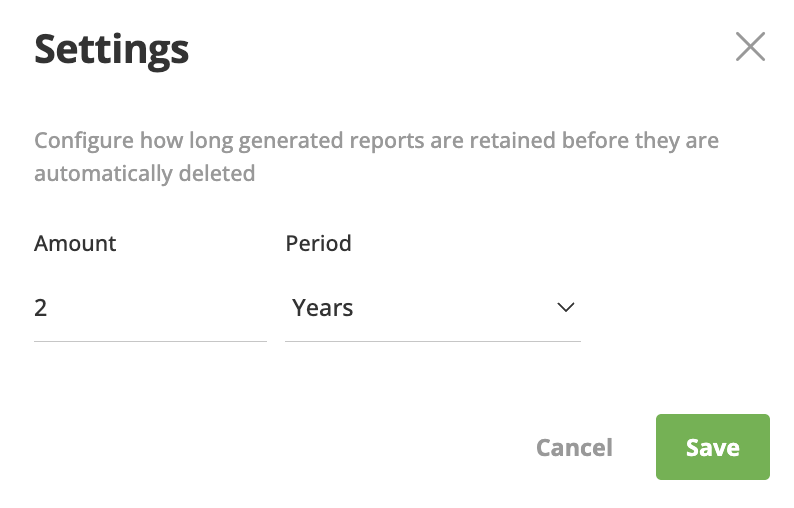794x508 pixels.
Task: Click the empty area right of Years text
Action: coord(451,308)
